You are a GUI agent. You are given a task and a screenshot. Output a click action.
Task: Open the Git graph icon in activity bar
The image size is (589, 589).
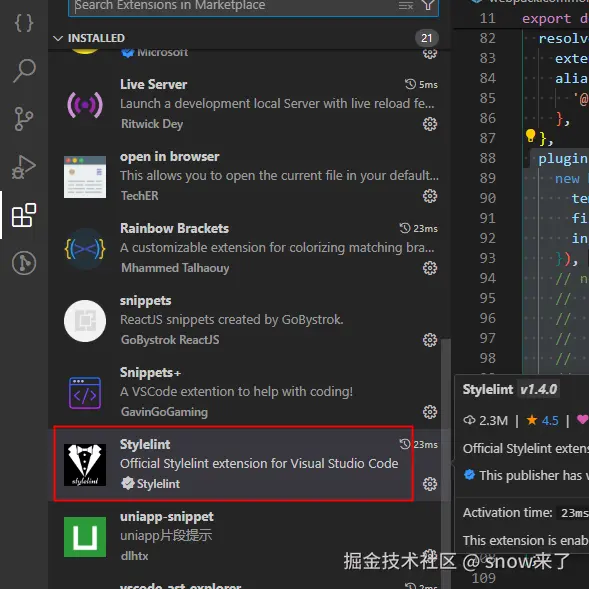click(24, 263)
